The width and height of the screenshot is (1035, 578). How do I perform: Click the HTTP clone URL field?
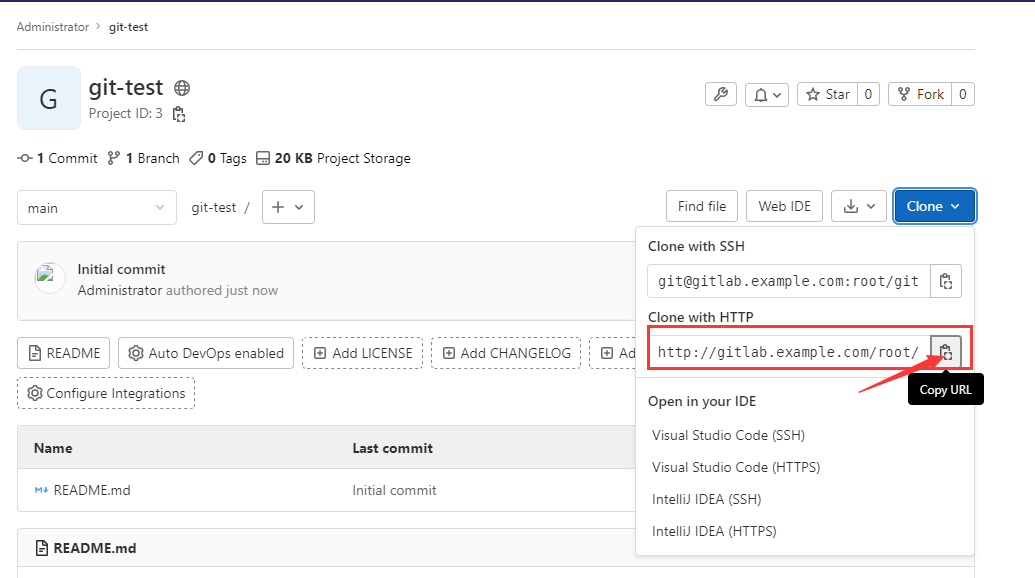point(789,352)
